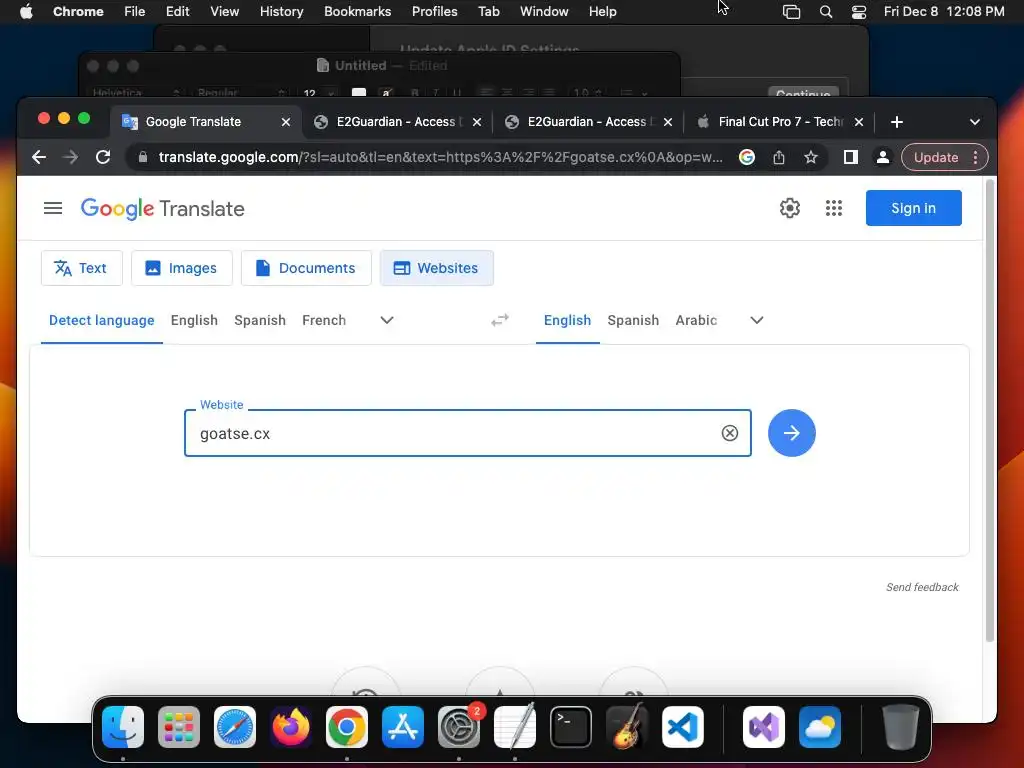The height and width of the screenshot is (768, 1024).
Task: Open Trash from the Dock
Action: [x=901, y=727]
